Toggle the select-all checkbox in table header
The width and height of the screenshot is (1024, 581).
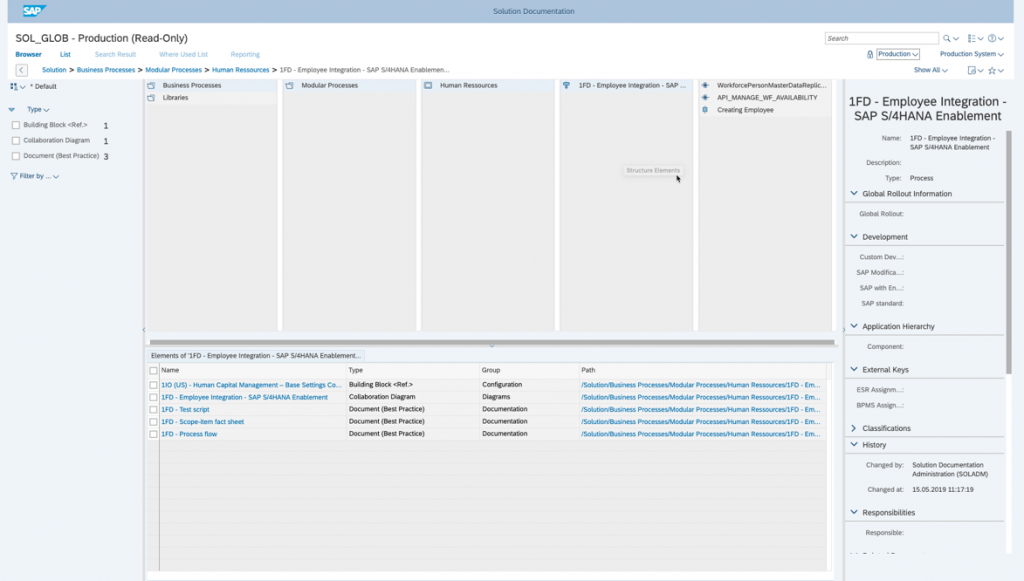pos(153,370)
